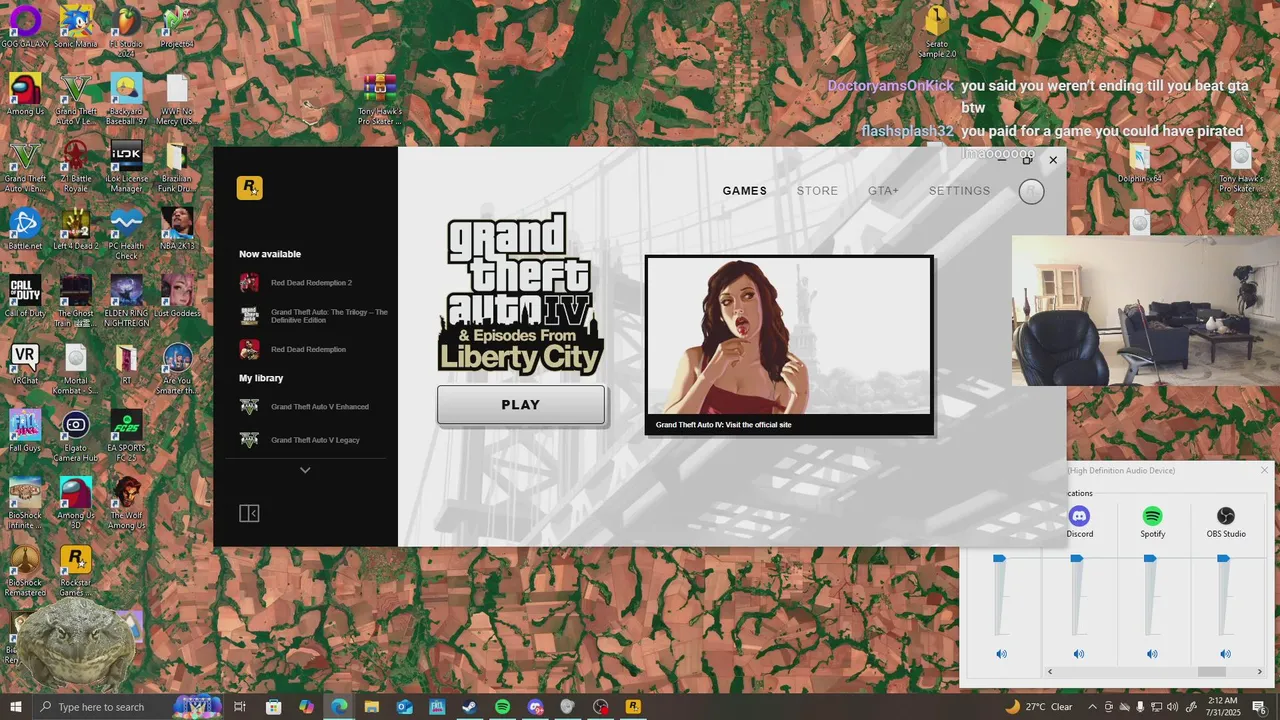Switch to the STORE tab
Screen dimensions: 1280x720
tap(817, 191)
